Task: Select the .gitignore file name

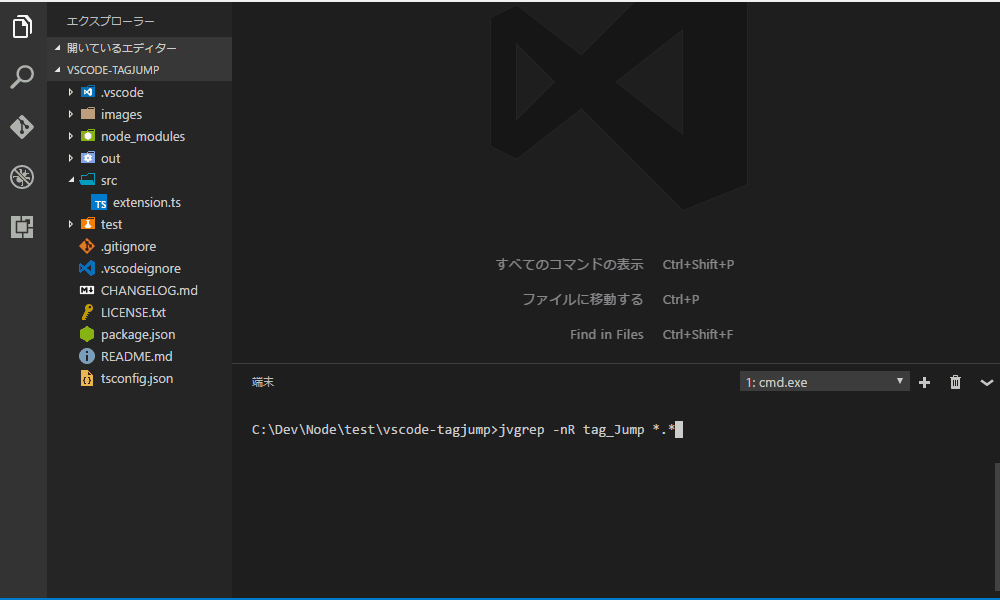Action: [x=128, y=246]
